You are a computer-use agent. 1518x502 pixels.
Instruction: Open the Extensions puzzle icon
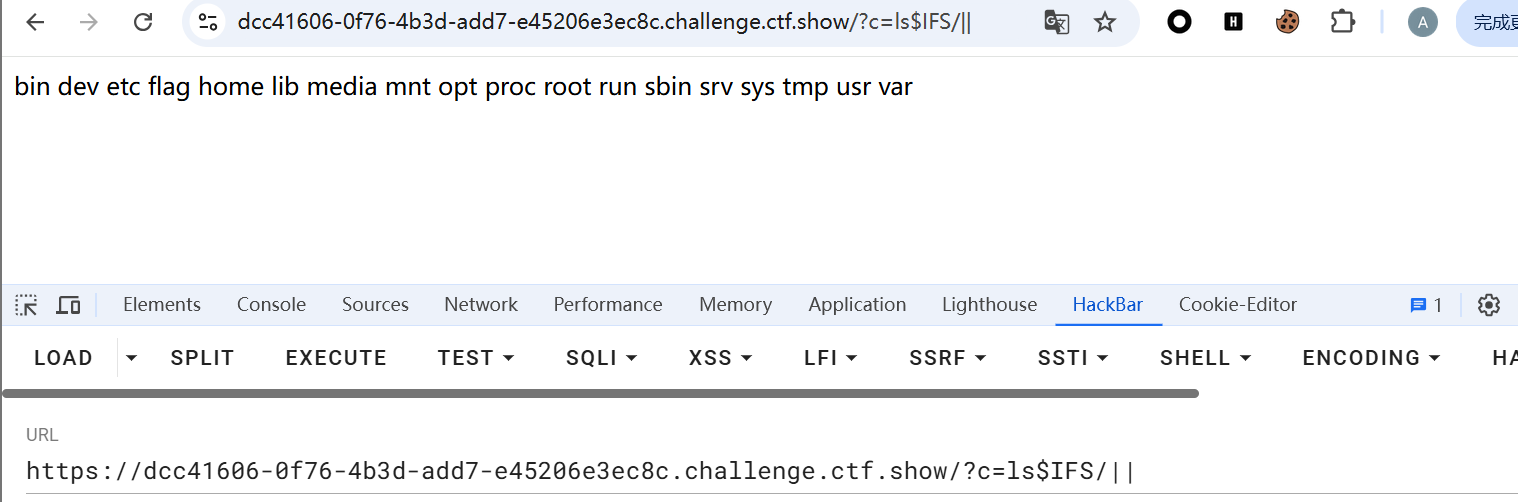[x=1342, y=22]
